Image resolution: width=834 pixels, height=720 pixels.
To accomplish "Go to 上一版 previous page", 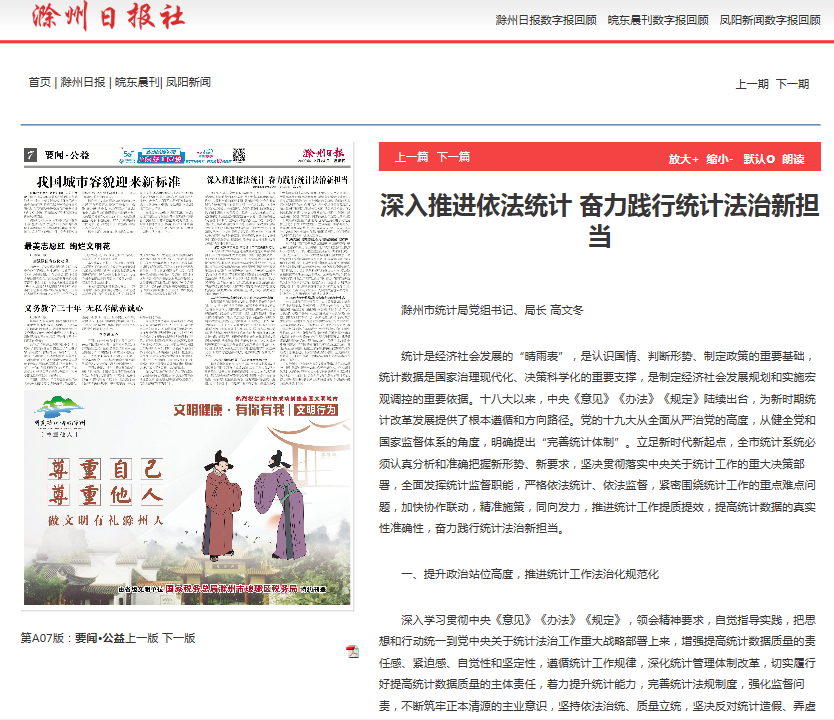I will (x=142, y=638).
